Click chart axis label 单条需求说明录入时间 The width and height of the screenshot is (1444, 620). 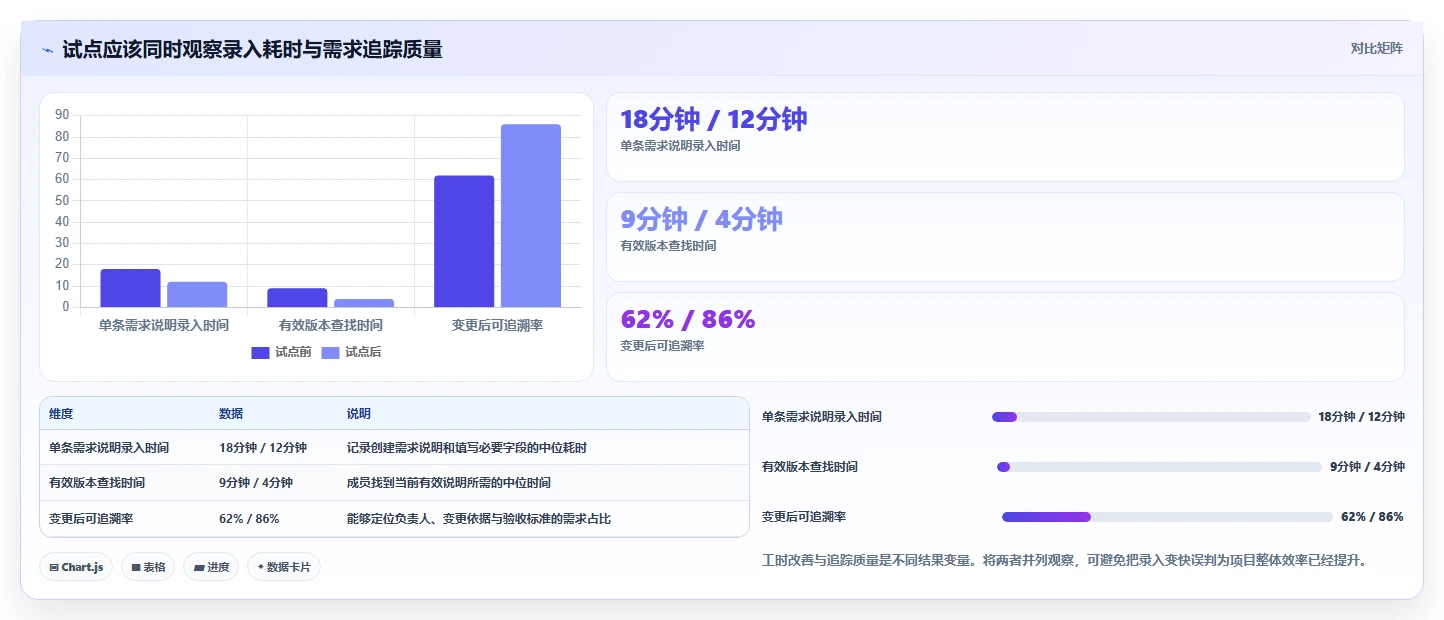coord(164,325)
